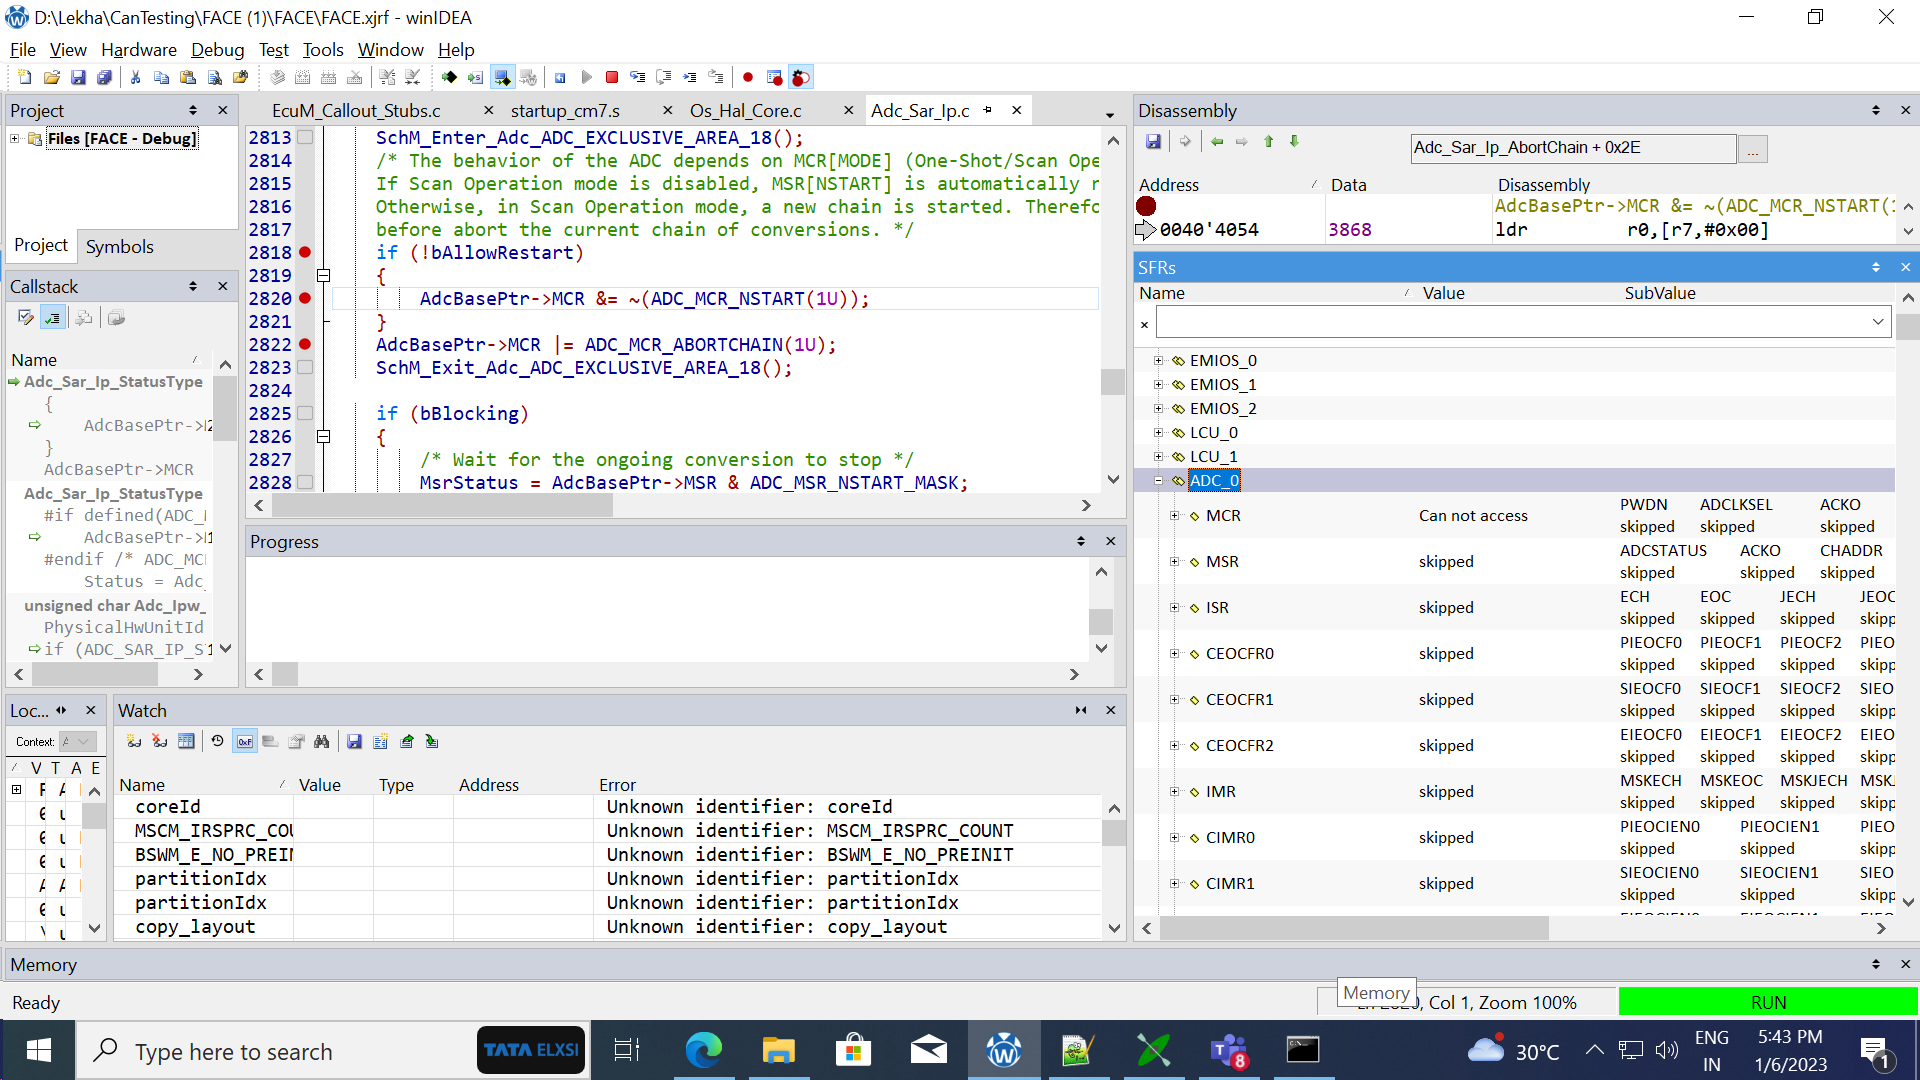Image resolution: width=1920 pixels, height=1080 pixels.
Task: Expand the EMIOS_0 register group
Action: 1159,361
